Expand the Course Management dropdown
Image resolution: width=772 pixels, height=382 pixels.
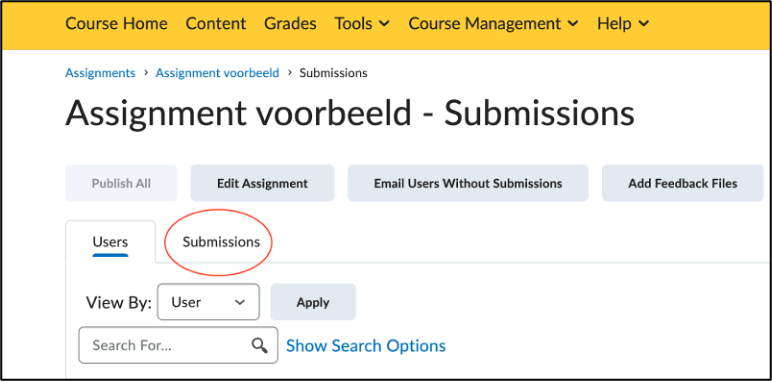click(493, 23)
